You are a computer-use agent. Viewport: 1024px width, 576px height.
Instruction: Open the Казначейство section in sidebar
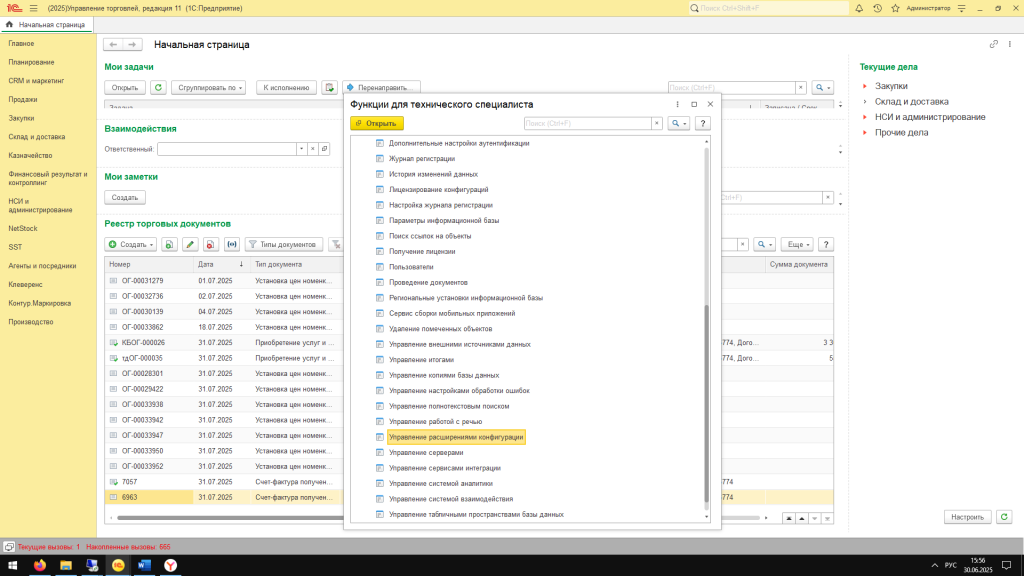(x=30, y=155)
